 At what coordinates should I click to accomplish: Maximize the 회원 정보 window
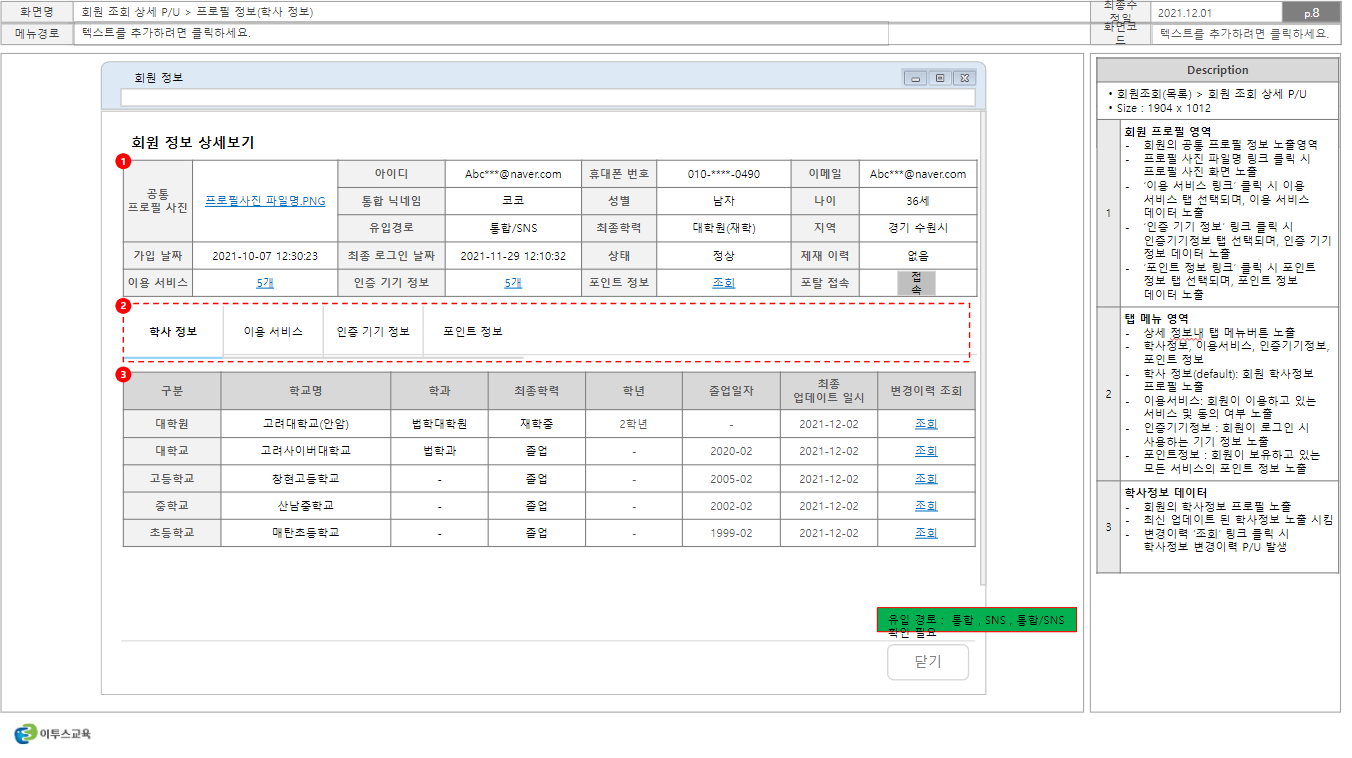coord(940,77)
